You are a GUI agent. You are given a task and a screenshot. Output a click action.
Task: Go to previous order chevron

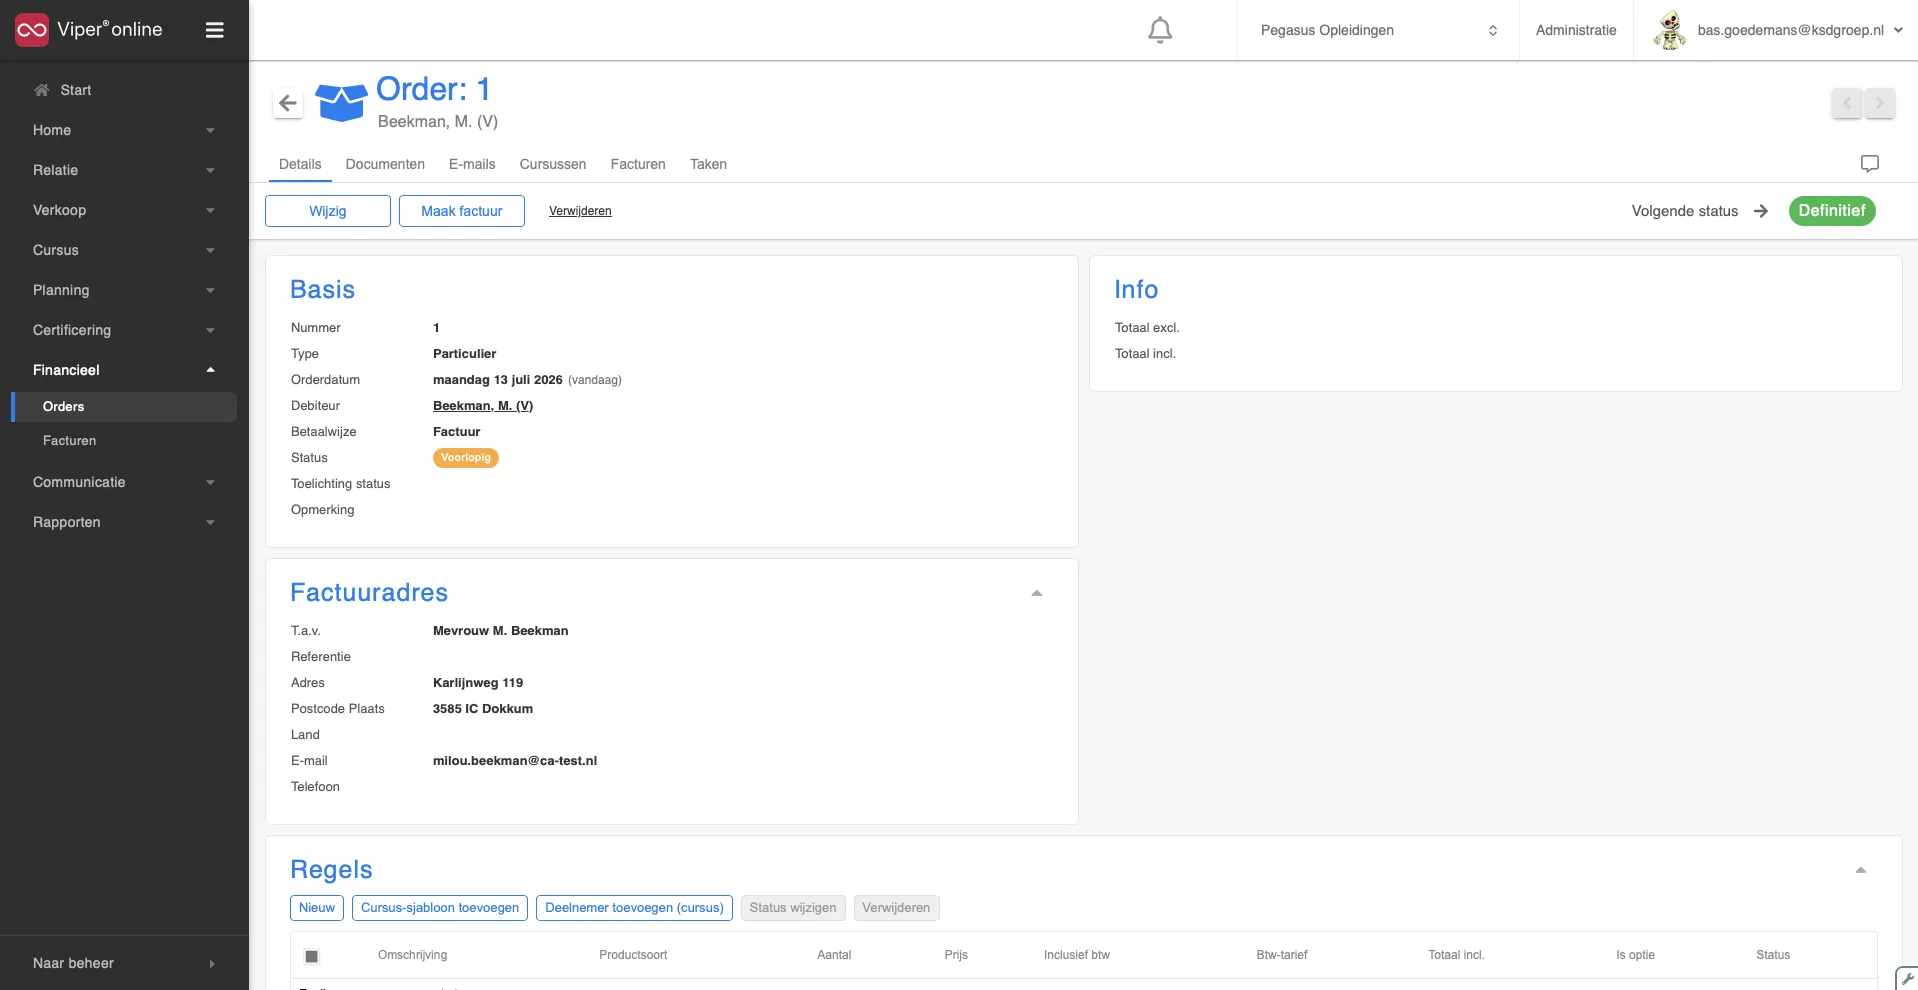[1847, 103]
